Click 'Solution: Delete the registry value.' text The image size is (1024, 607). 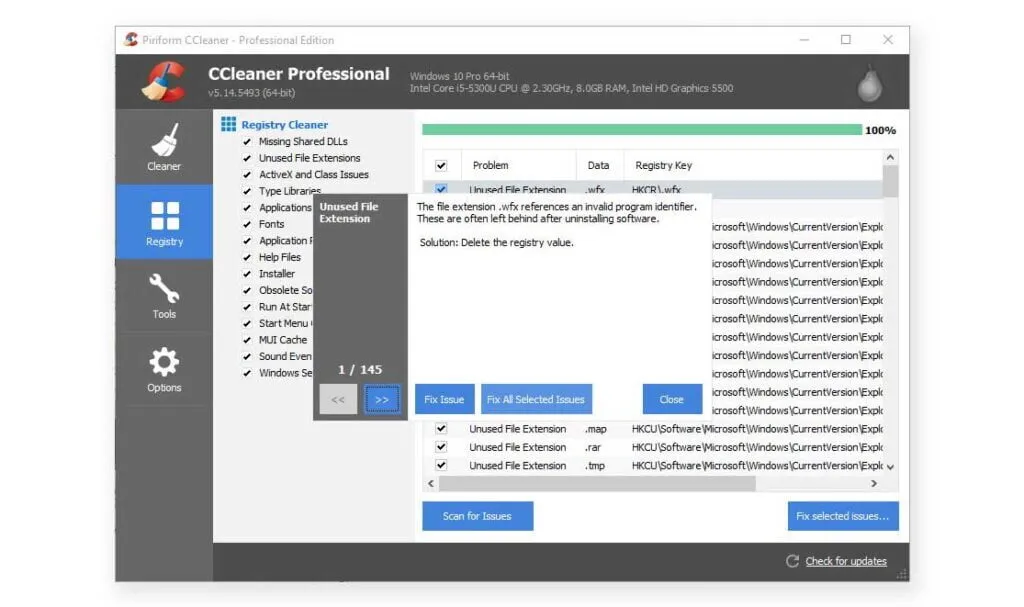pos(496,242)
